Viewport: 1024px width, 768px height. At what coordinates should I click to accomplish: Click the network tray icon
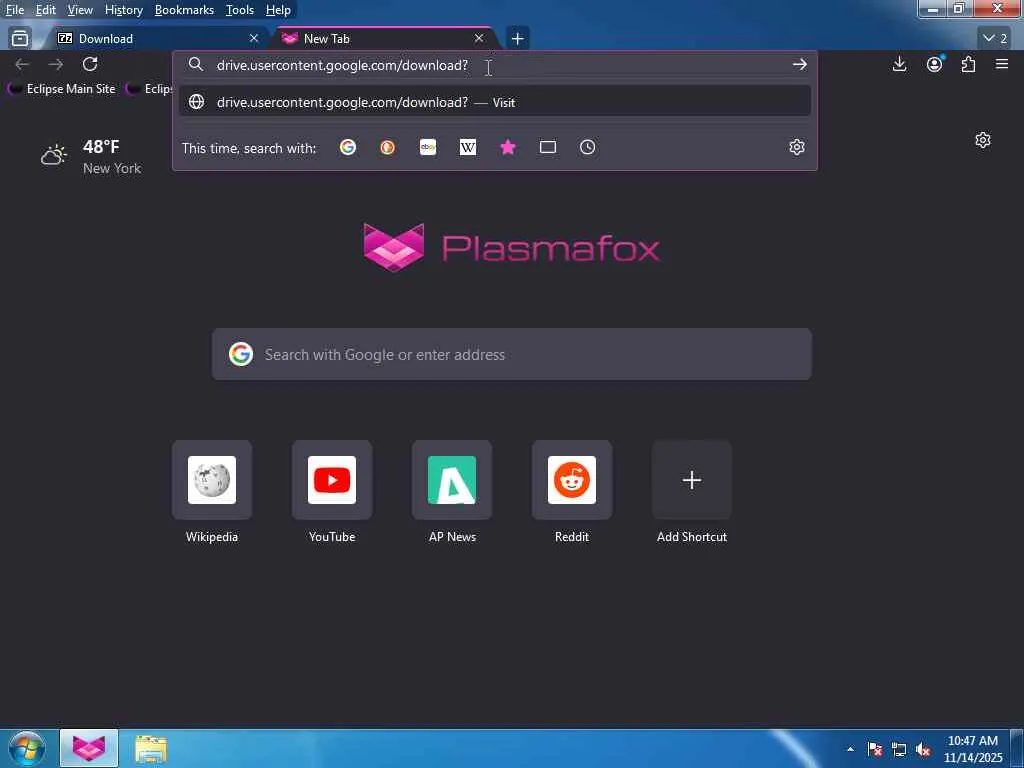point(899,749)
